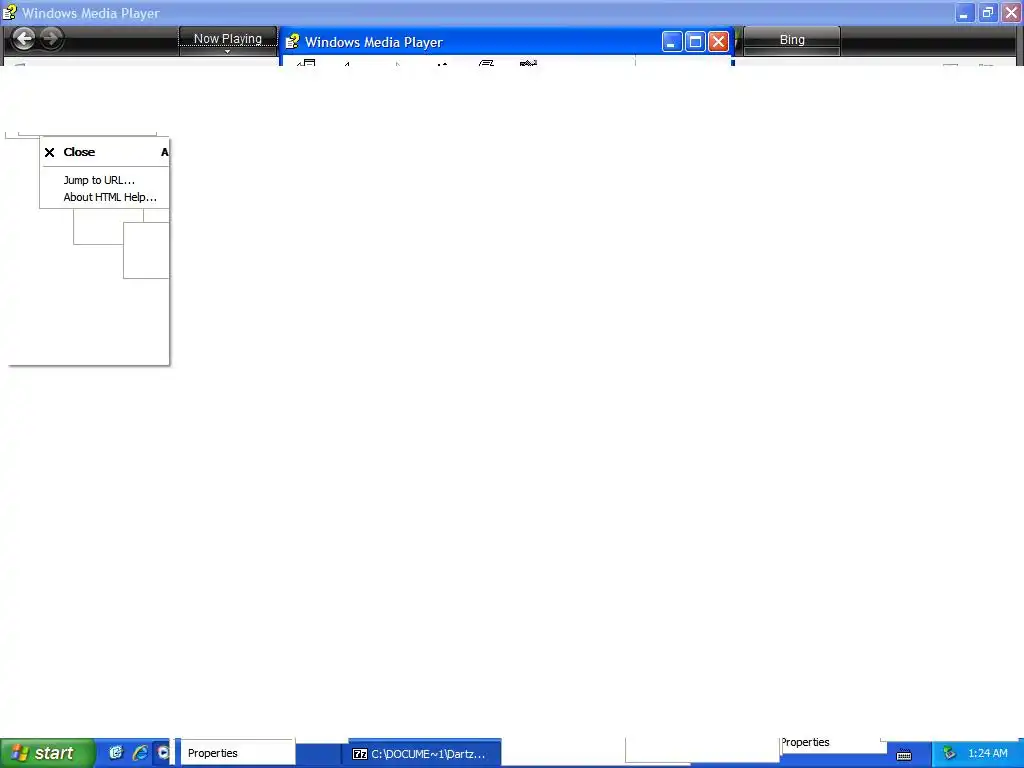
Task: Close the outer Windows Media Player window
Action: tap(1011, 12)
